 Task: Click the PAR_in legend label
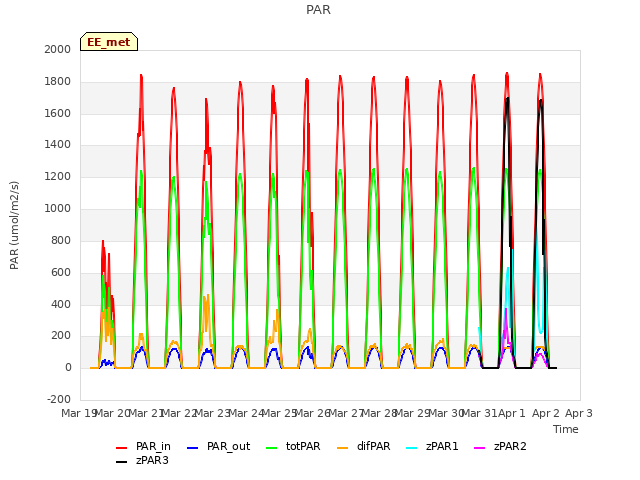click(153, 447)
